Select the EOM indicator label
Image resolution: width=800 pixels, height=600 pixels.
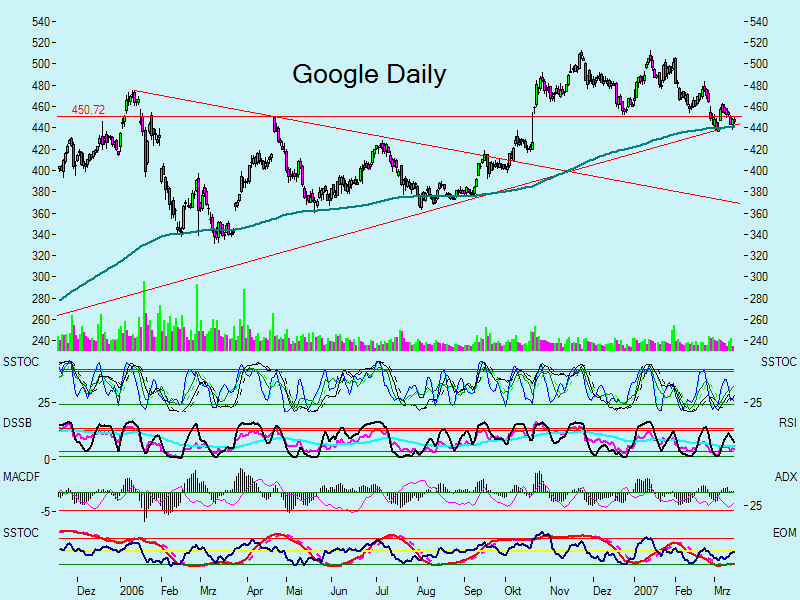[x=785, y=533]
